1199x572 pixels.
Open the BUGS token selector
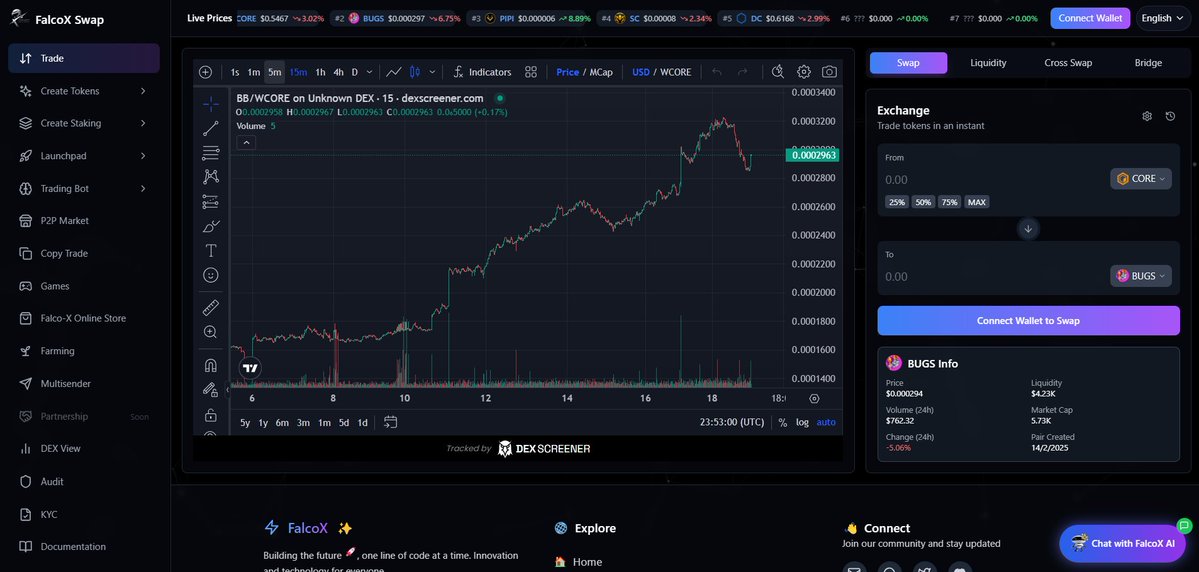[x=1141, y=276]
